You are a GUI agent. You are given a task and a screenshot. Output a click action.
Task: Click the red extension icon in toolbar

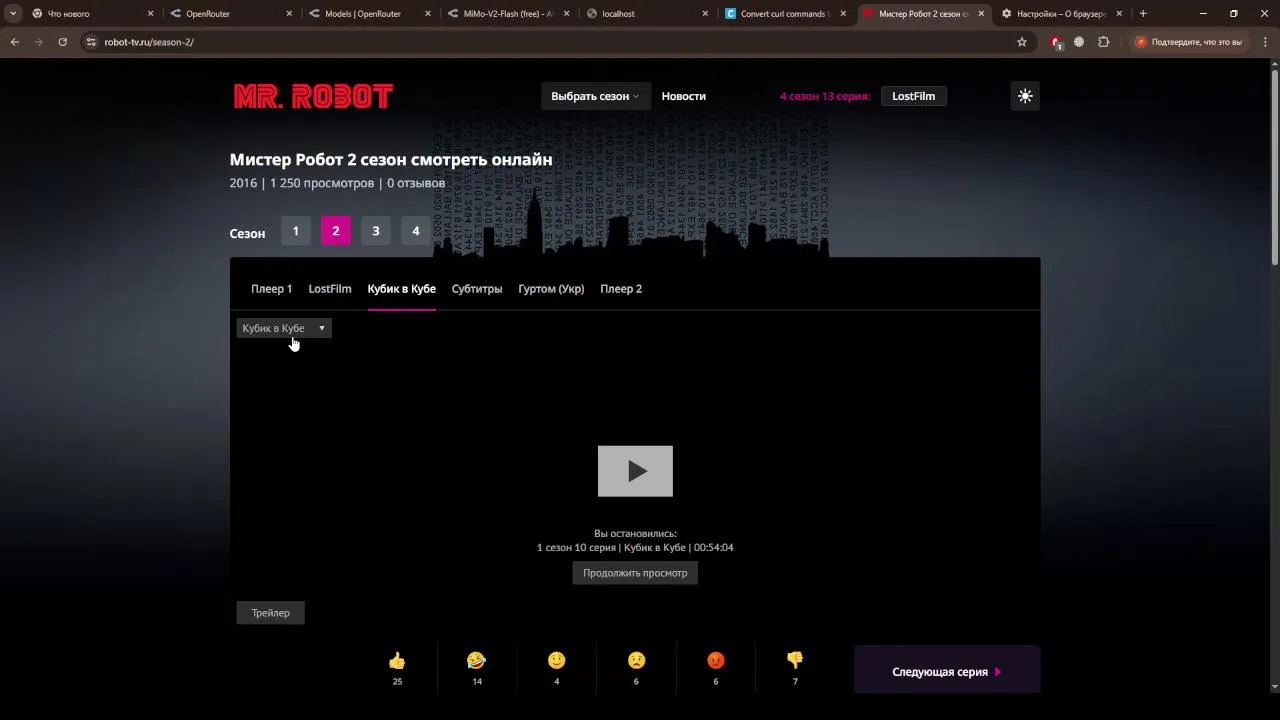(1056, 42)
